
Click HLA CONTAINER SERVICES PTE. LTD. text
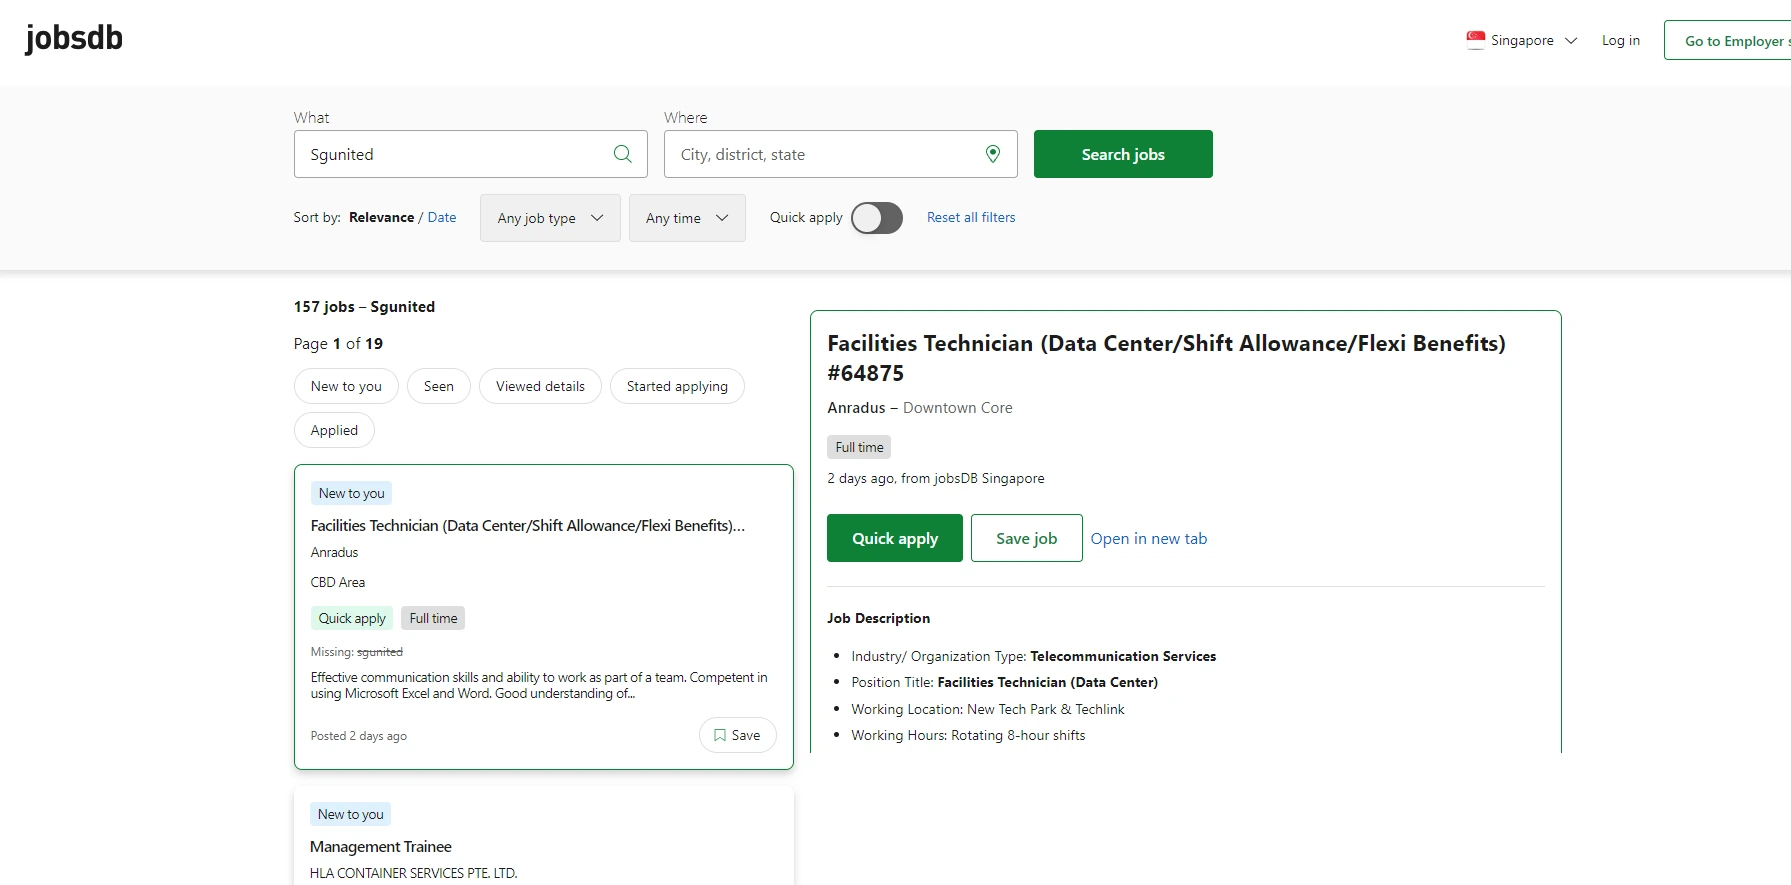413,873
